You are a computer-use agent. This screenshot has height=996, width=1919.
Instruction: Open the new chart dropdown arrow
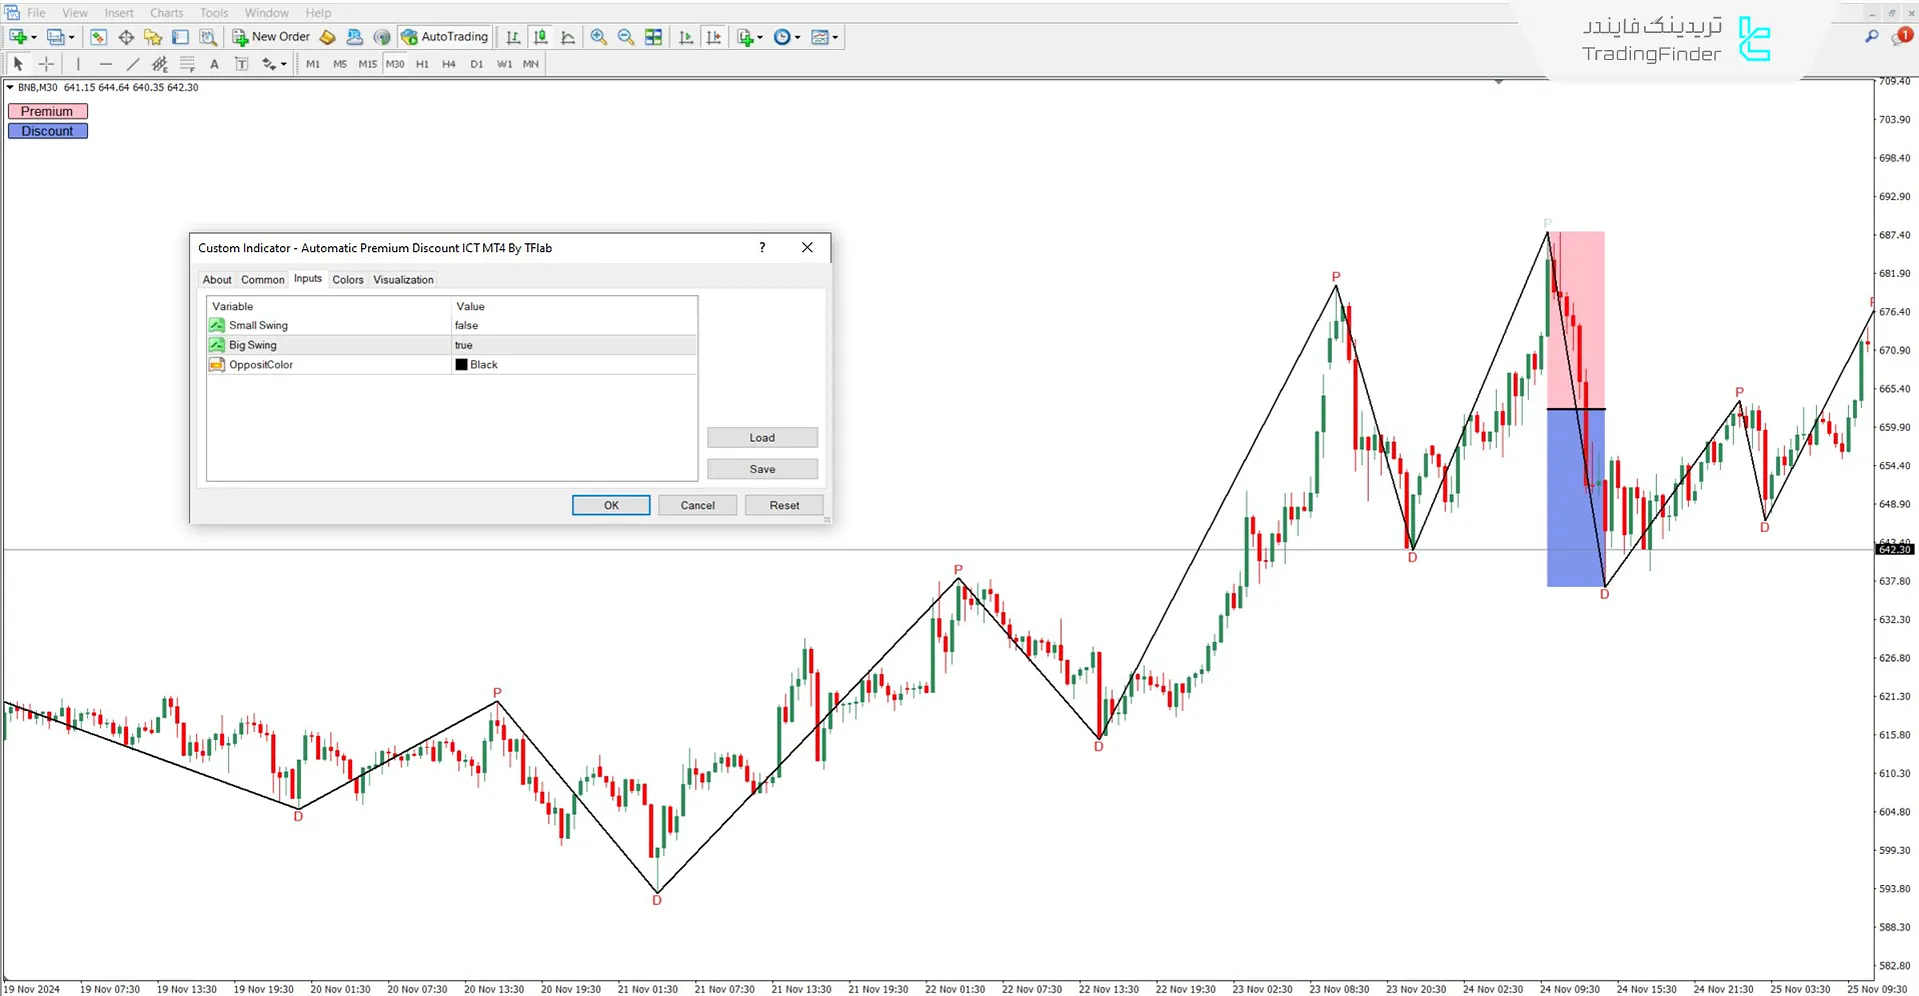coord(34,37)
